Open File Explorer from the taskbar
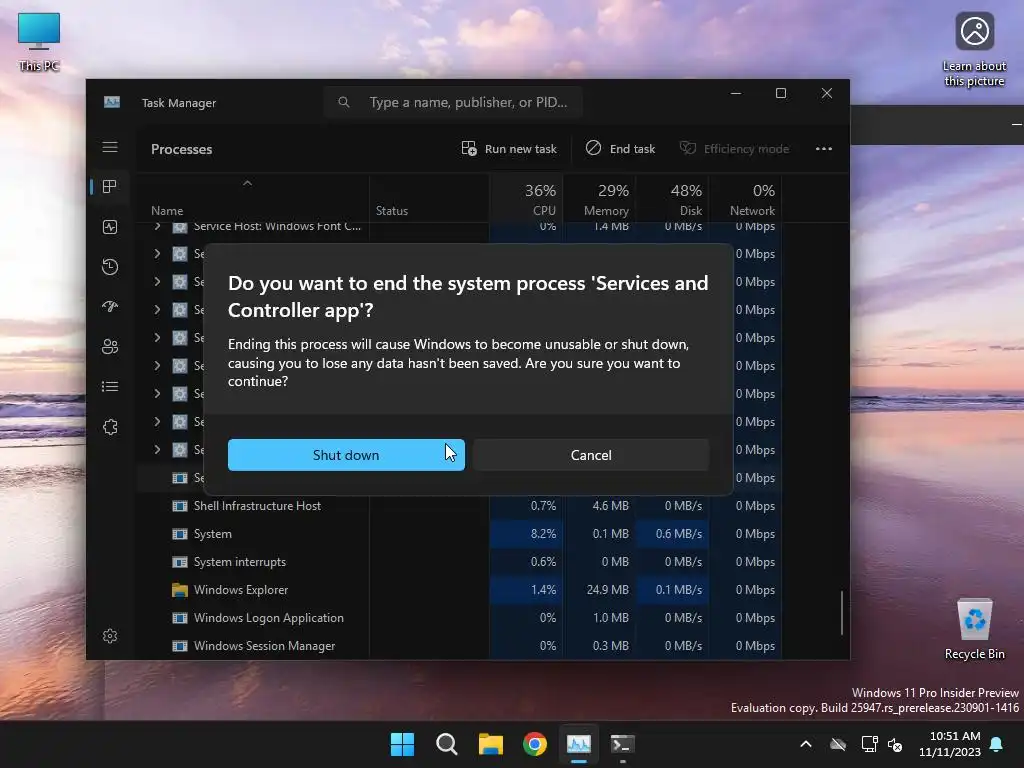 (490, 744)
